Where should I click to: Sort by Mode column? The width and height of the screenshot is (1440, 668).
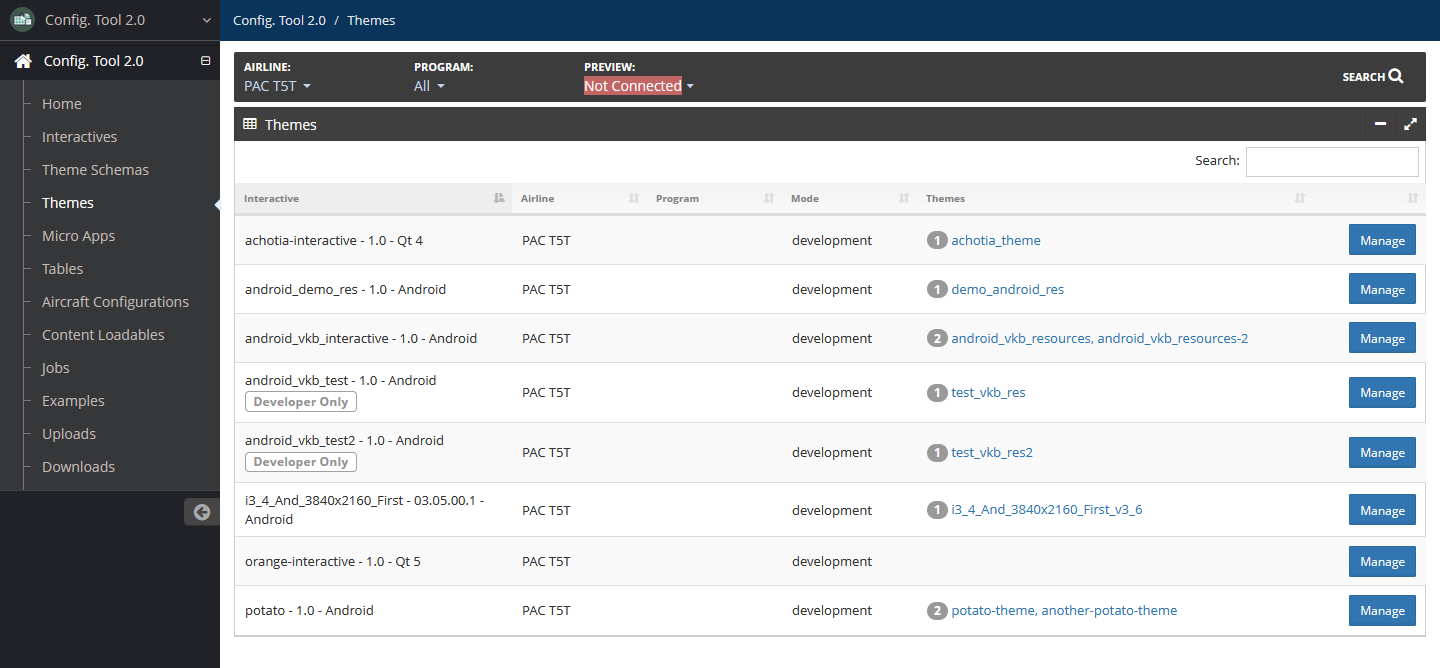click(849, 198)
